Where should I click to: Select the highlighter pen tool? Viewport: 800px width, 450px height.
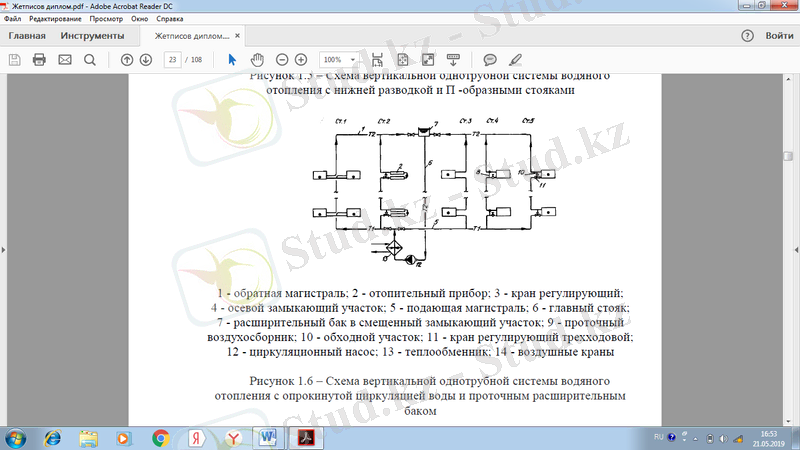click(515, 60)
